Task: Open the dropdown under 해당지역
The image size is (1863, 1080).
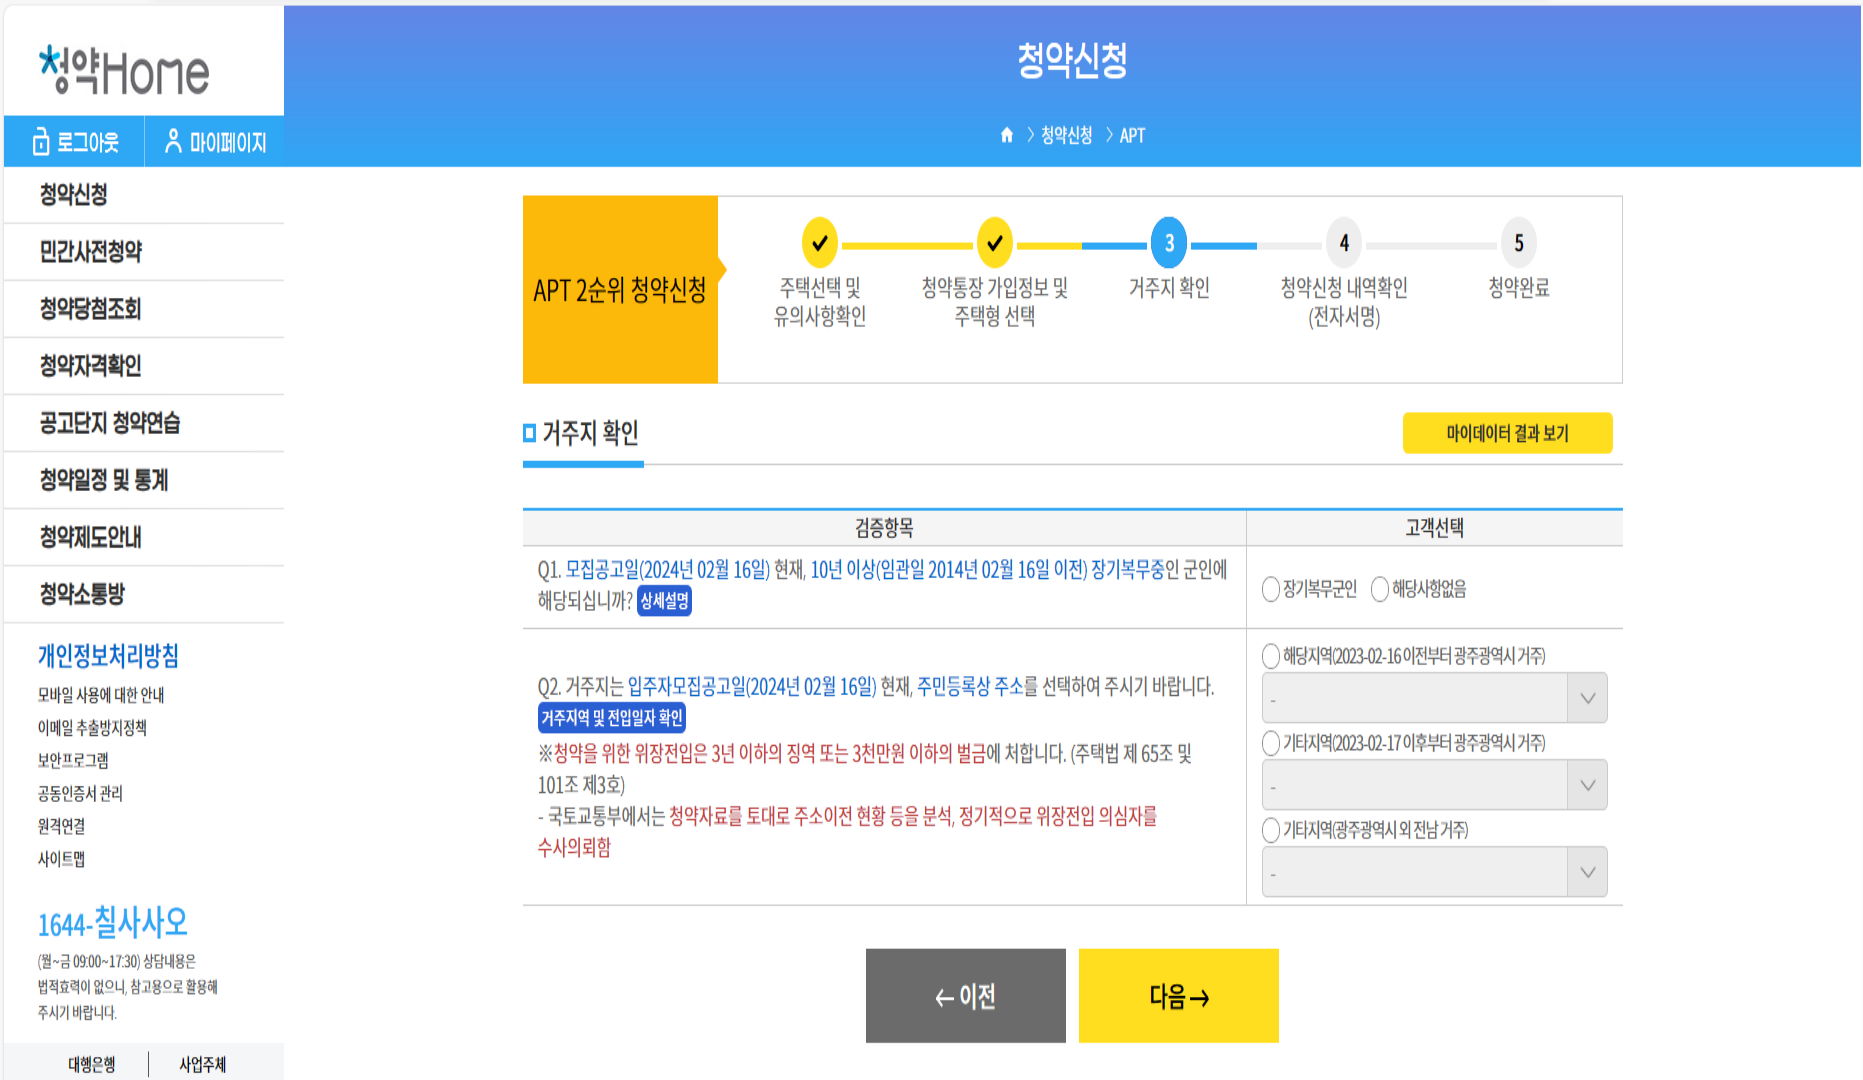Action: 1434,698
